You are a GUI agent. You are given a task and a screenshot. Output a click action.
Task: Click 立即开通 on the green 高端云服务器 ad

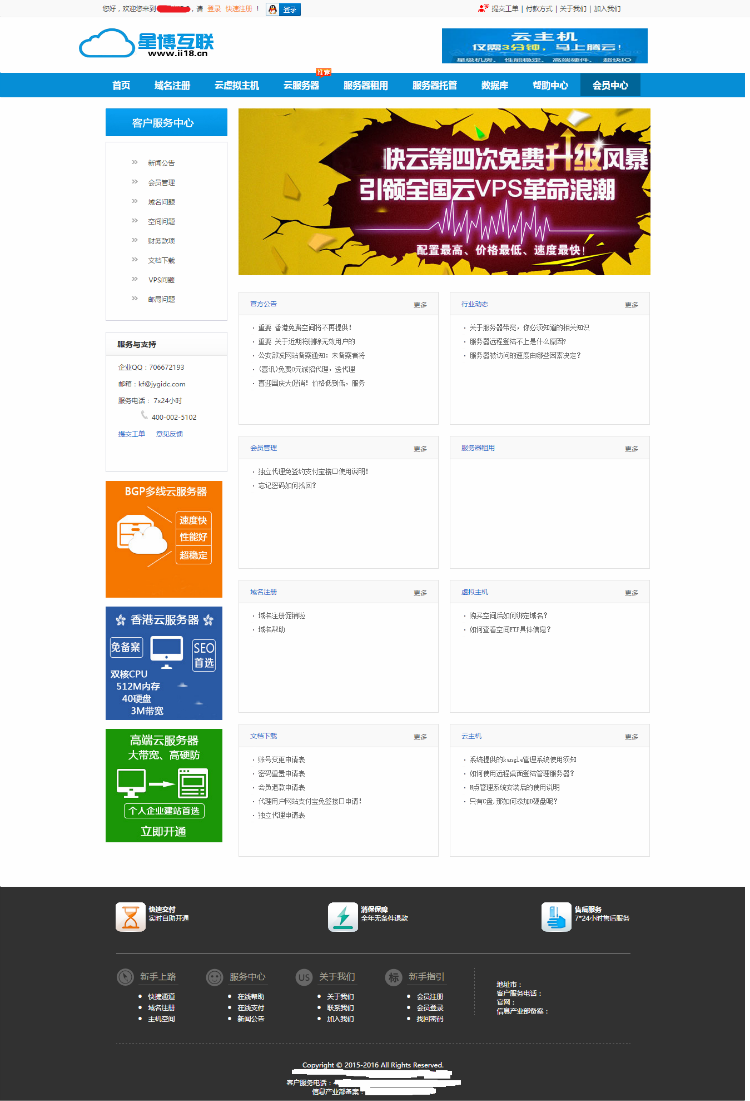(163, 831)
